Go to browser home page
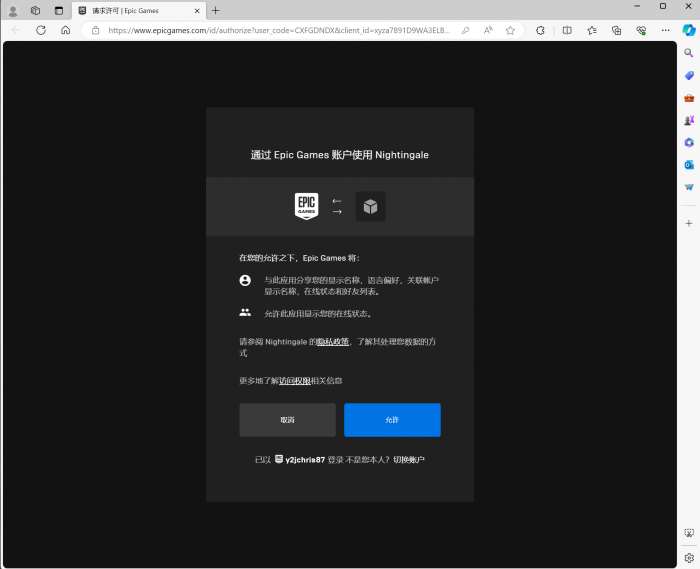This screenshot has width=700, height=569. [x=66, y=30]
